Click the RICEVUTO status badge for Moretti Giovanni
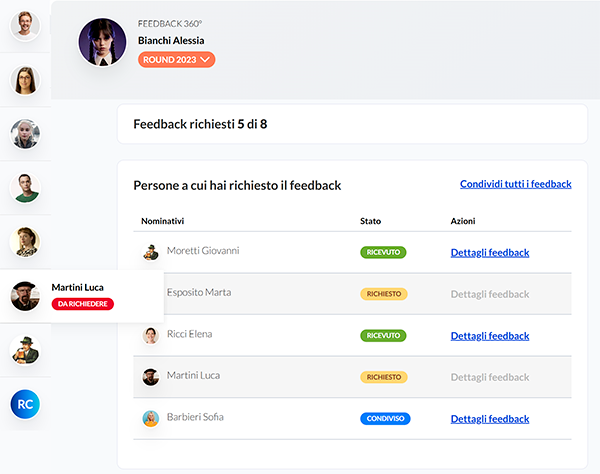Image resolution: width=600 pixels, height=474 pixels. pyautogui.click(x=382, y=253)
